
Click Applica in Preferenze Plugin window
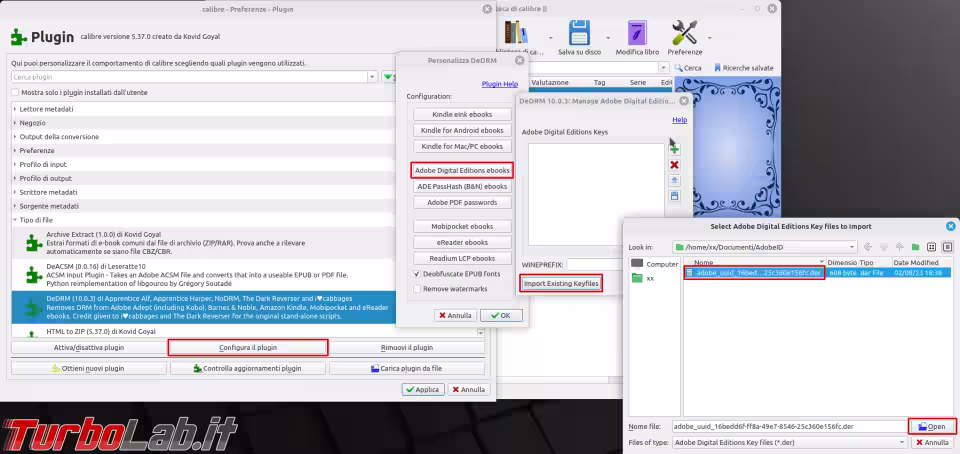click(421, 389)
